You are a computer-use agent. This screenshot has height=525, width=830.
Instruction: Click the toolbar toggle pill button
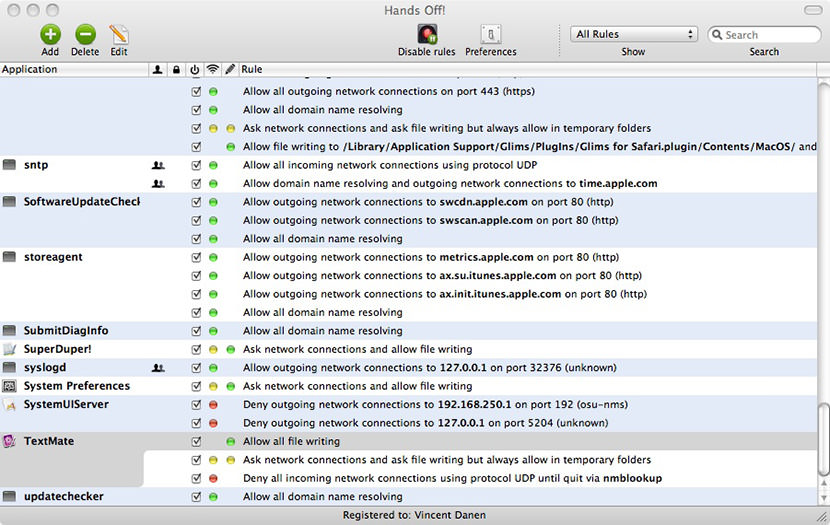[x=813, y=10]
